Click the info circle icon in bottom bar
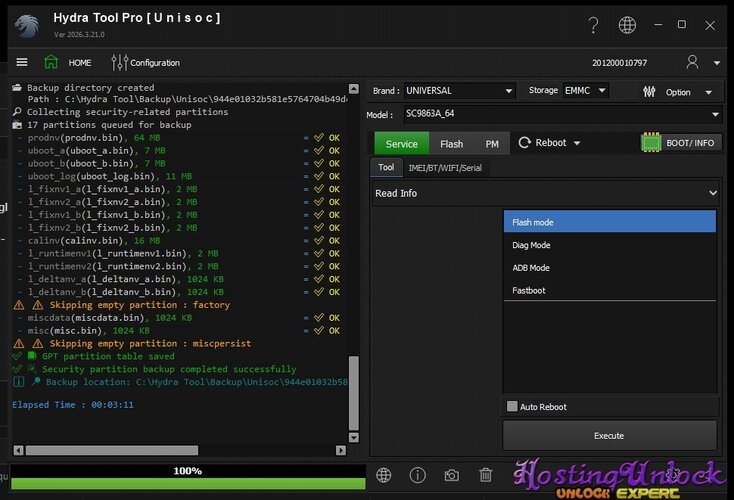Viewport: 734px width, 500px height. click(418, 475)
